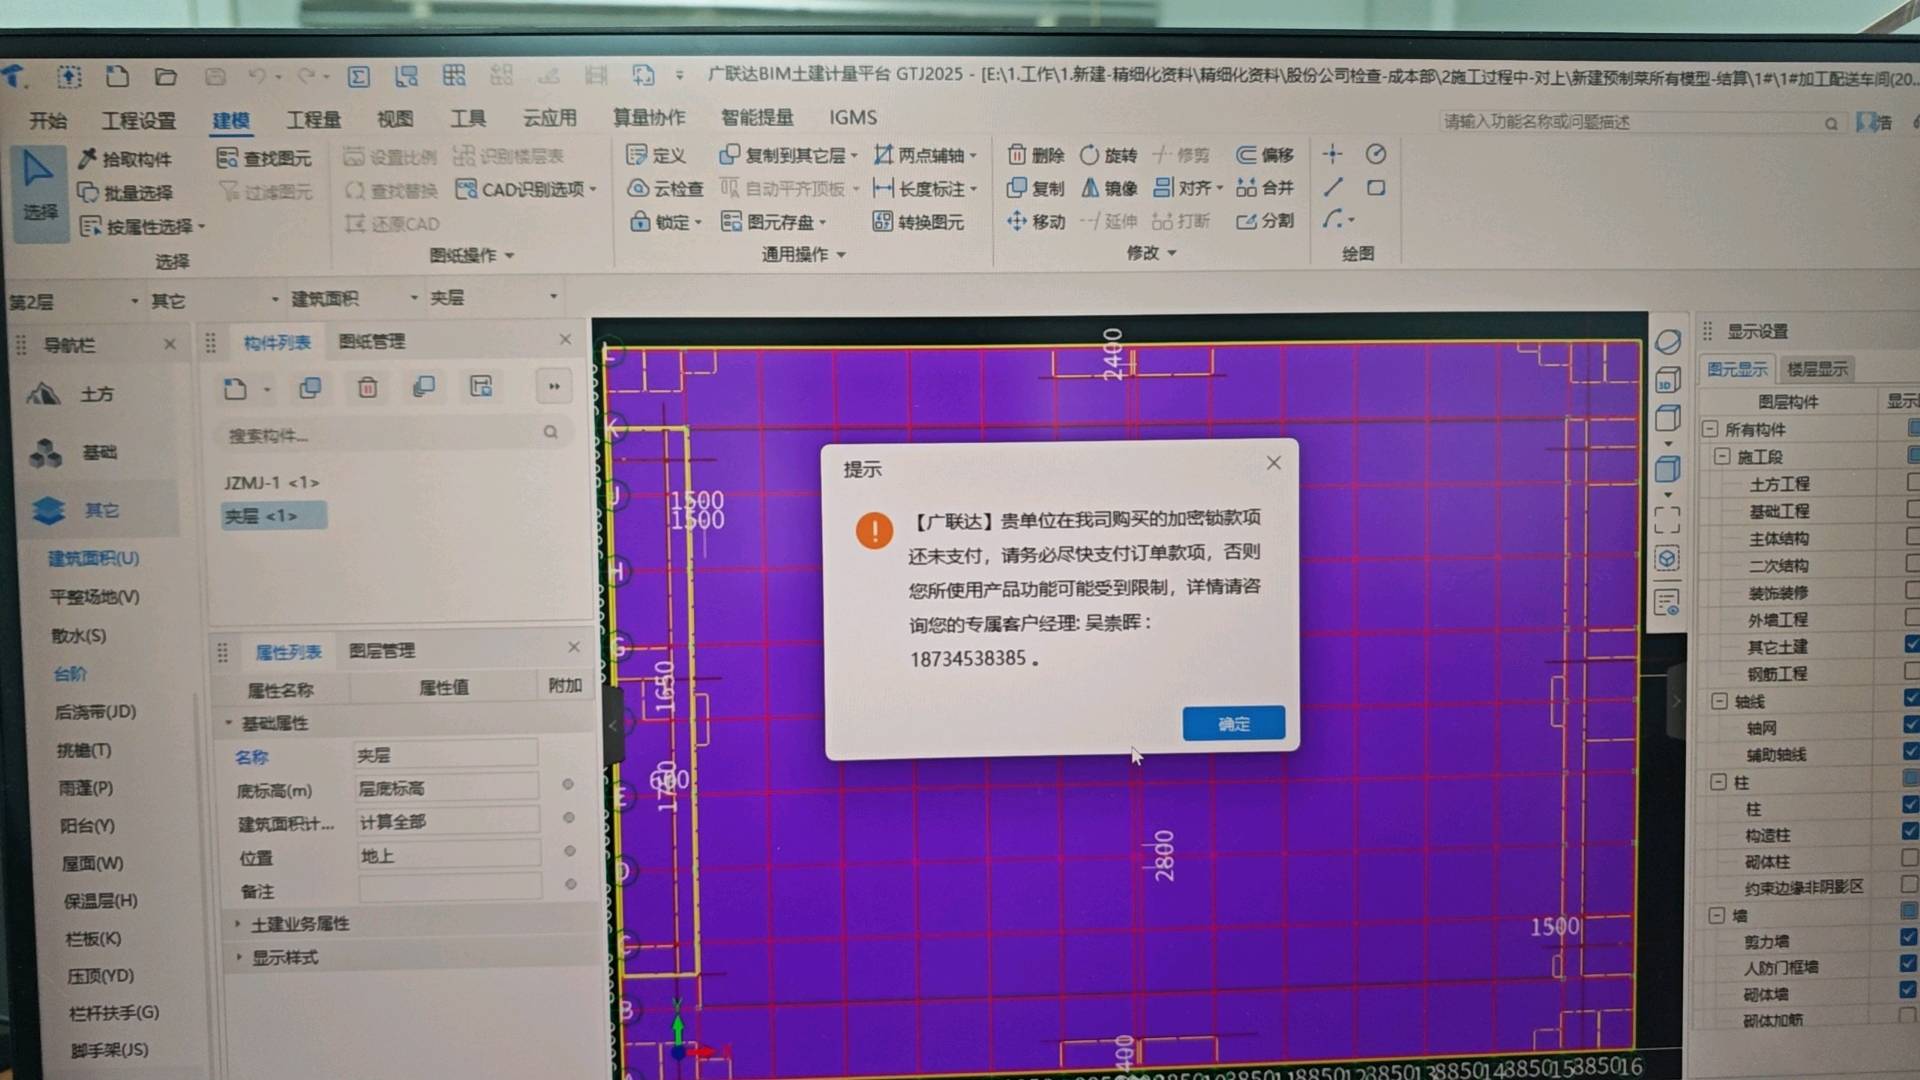The width and height of the screenshot is (1920, 1080).
Task: Close the 提示 dialog with X
Action: point(1273,463)
